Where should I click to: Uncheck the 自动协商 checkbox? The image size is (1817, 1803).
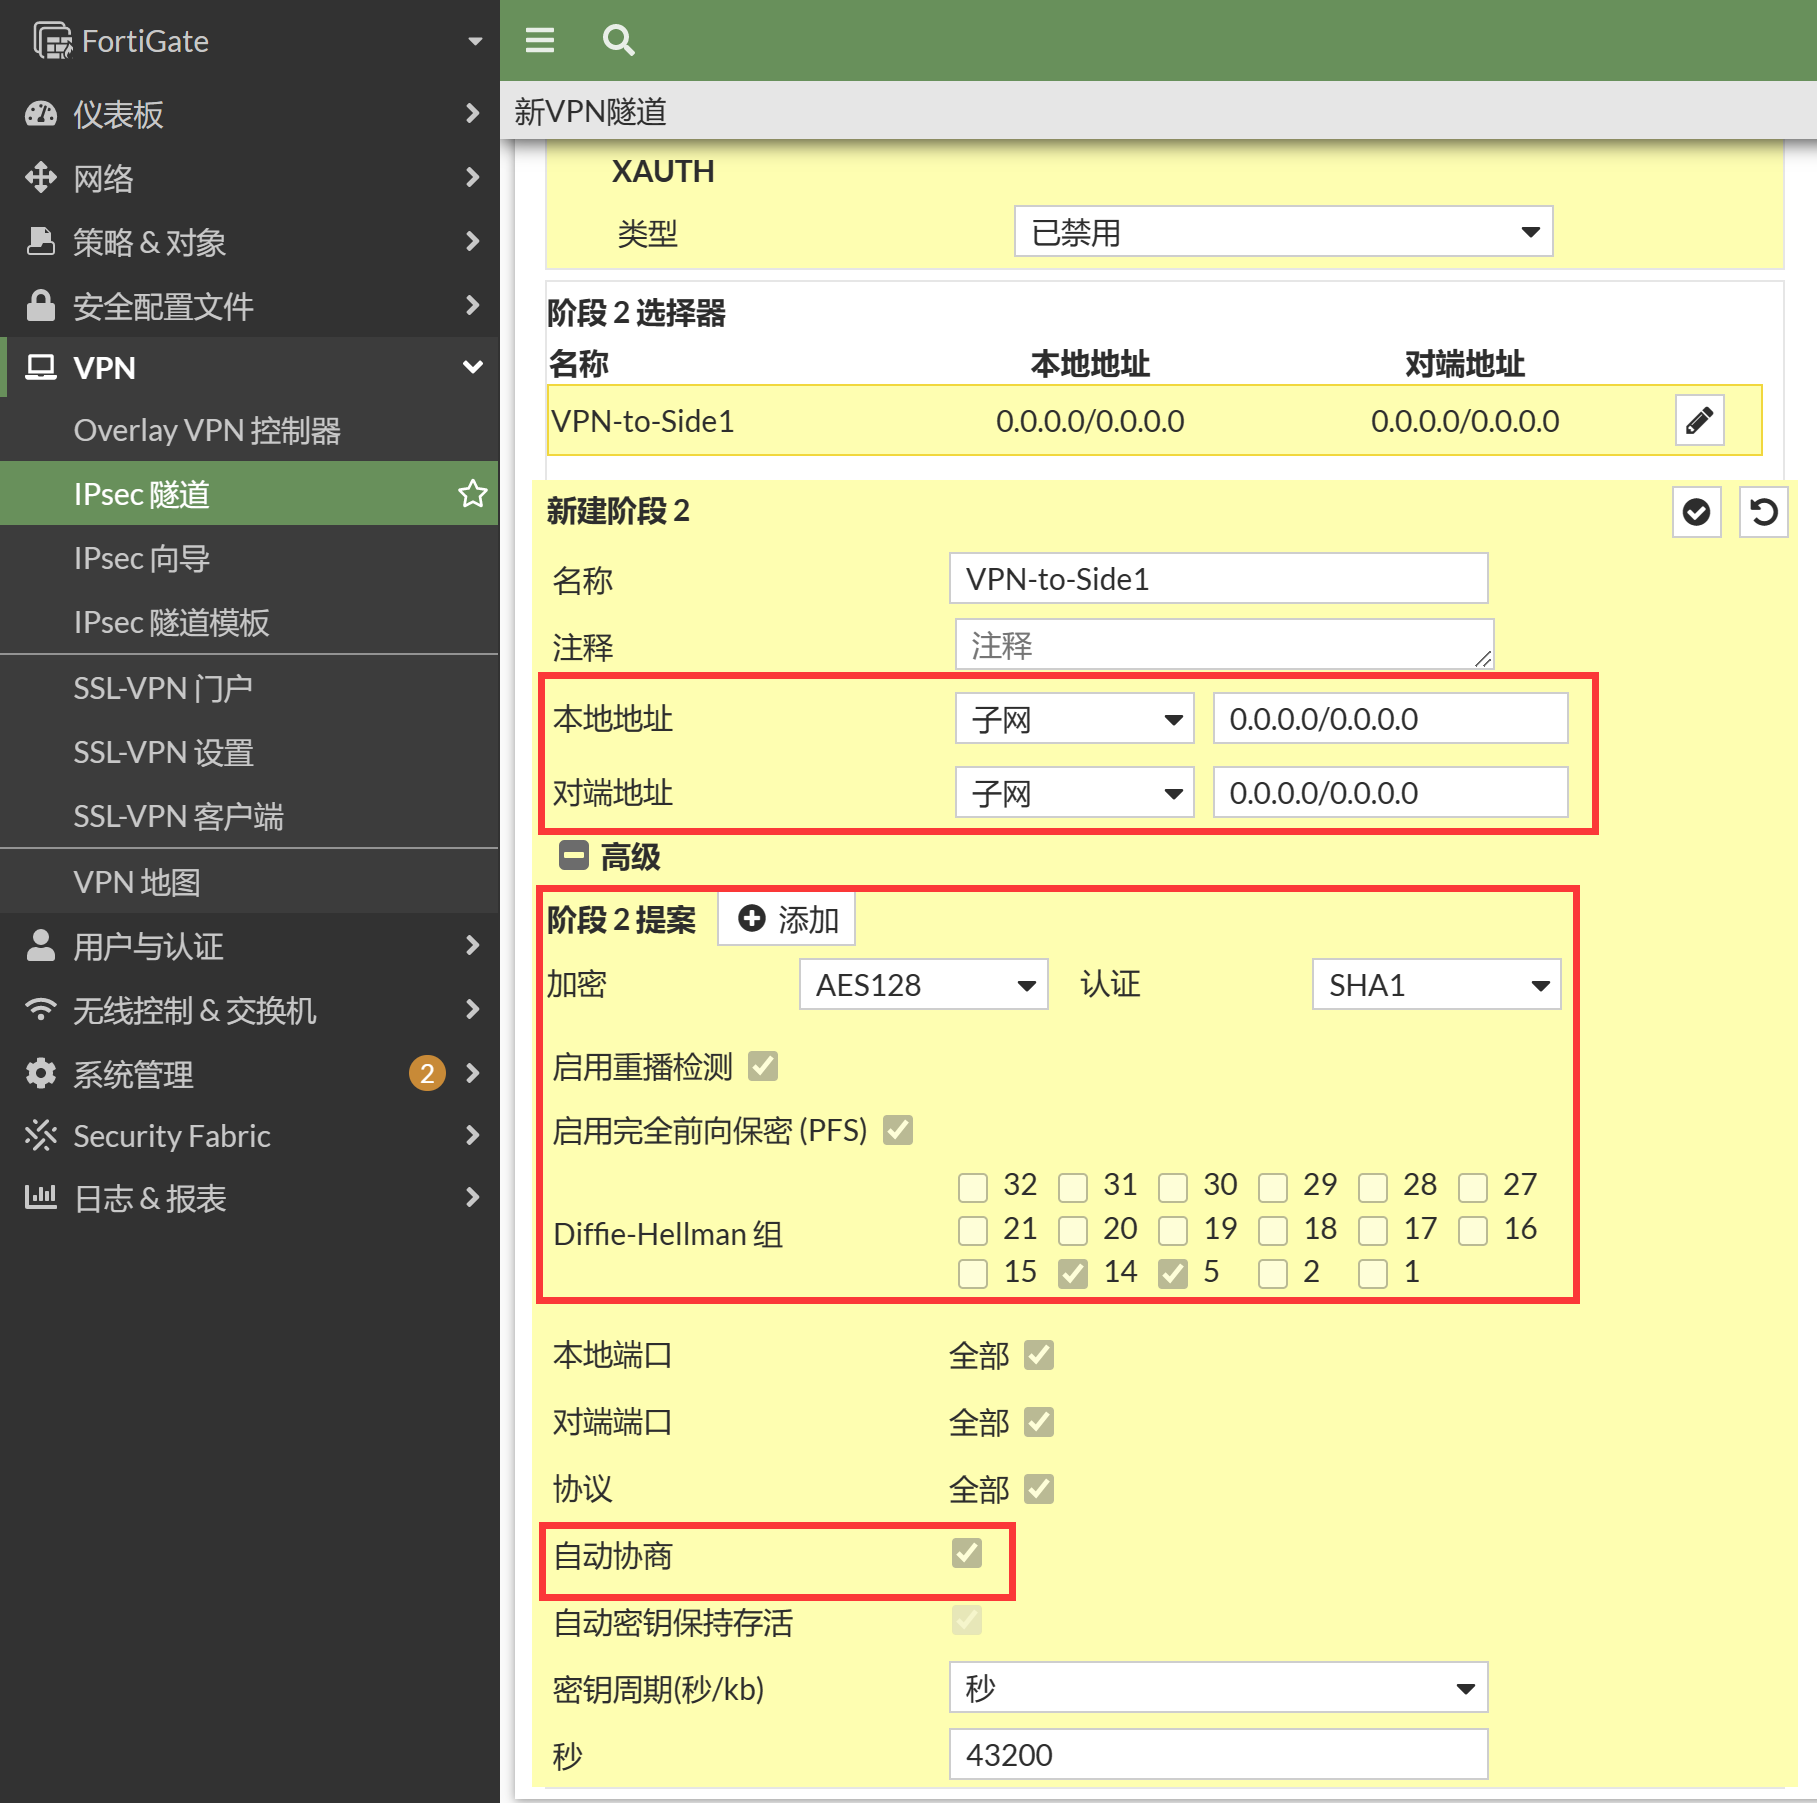(x=967, y=1553)
